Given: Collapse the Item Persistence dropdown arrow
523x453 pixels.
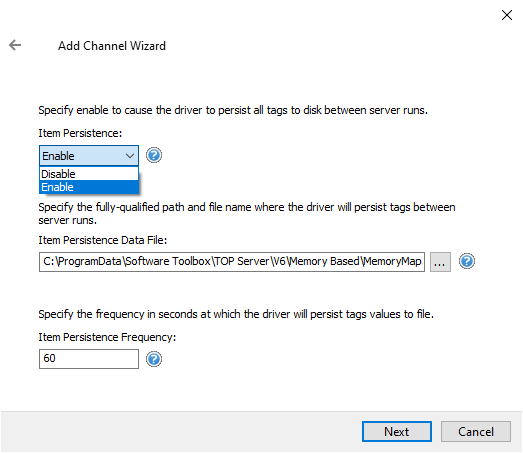Looking at the screenshot, I should point(130,156).
